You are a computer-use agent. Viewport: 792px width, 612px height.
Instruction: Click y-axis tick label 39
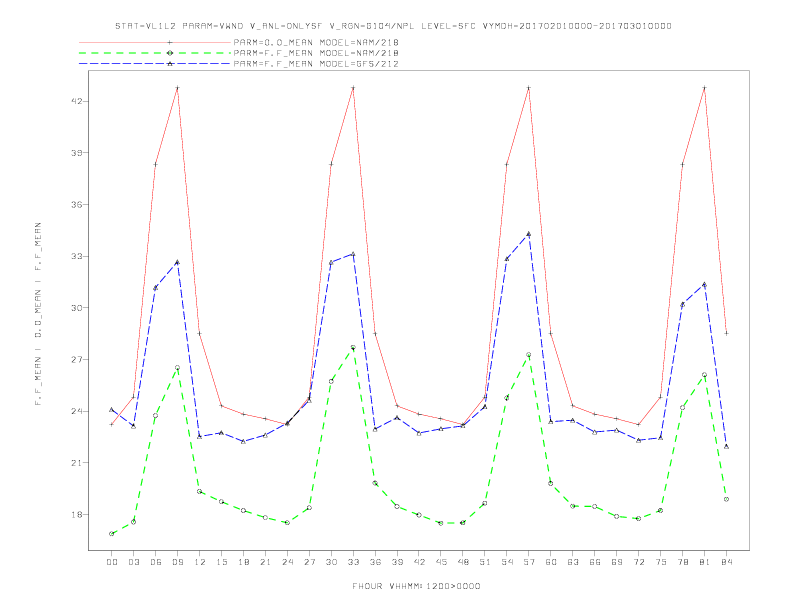click(x=77, y=152)
